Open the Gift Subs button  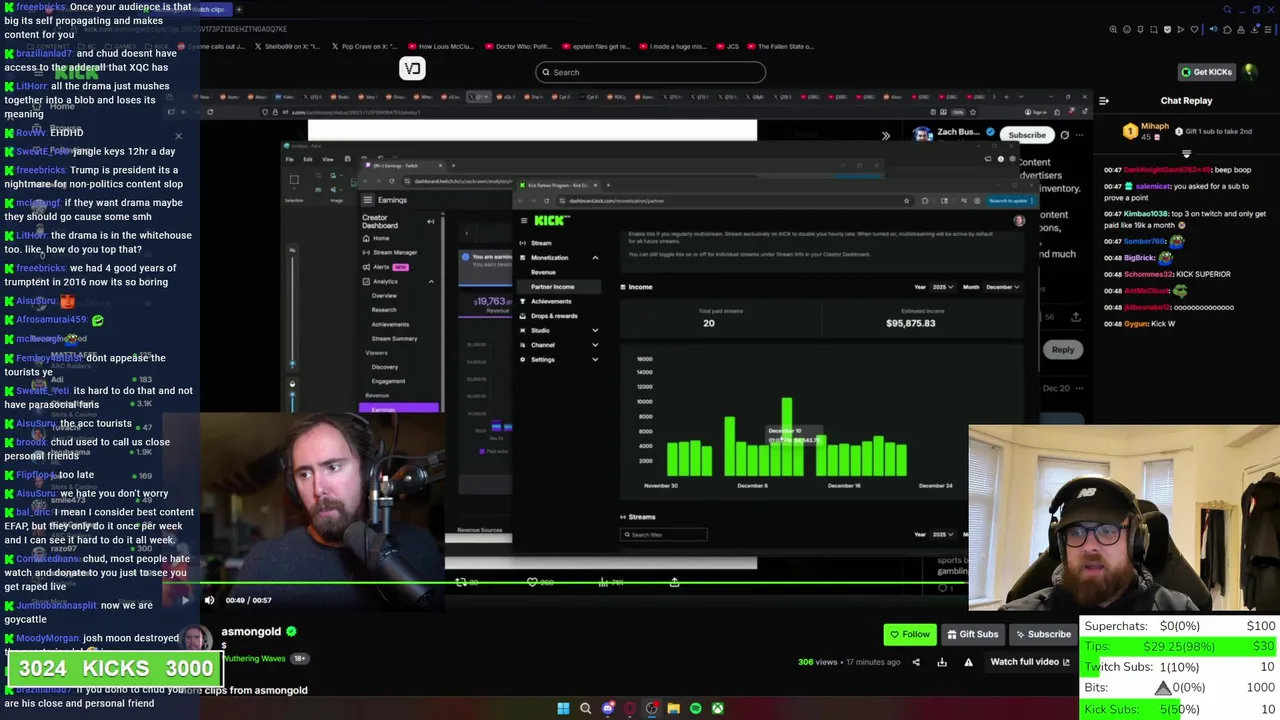[971, 634]
